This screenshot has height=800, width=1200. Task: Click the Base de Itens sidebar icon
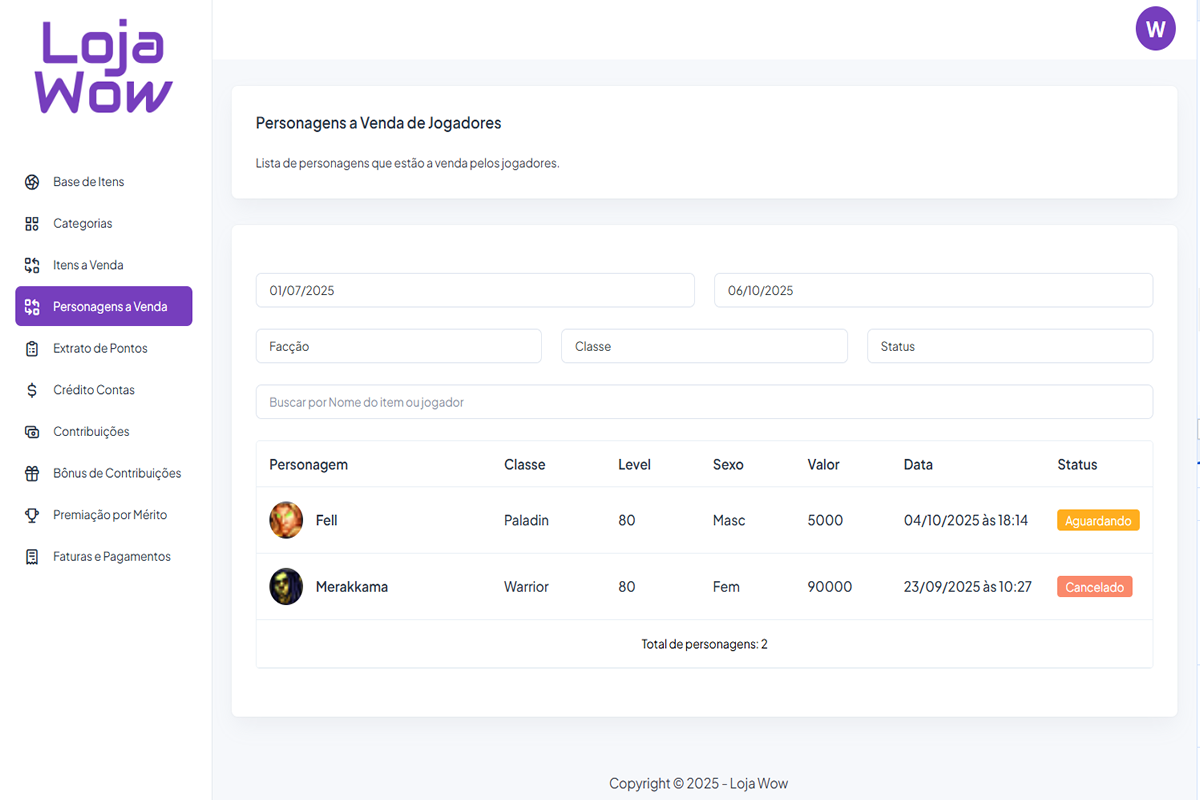coord(32,182)
